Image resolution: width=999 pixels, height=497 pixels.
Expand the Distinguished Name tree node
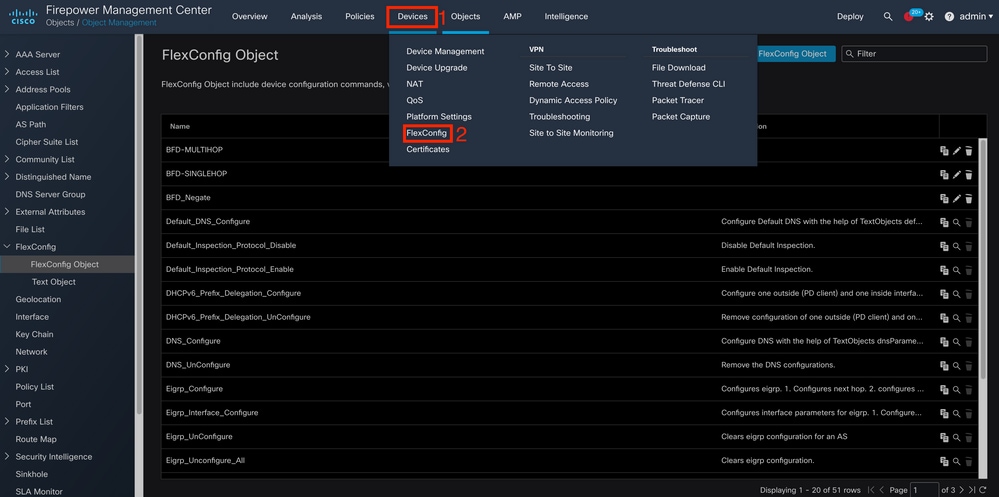pyautogui.click(x=7, y=176)
